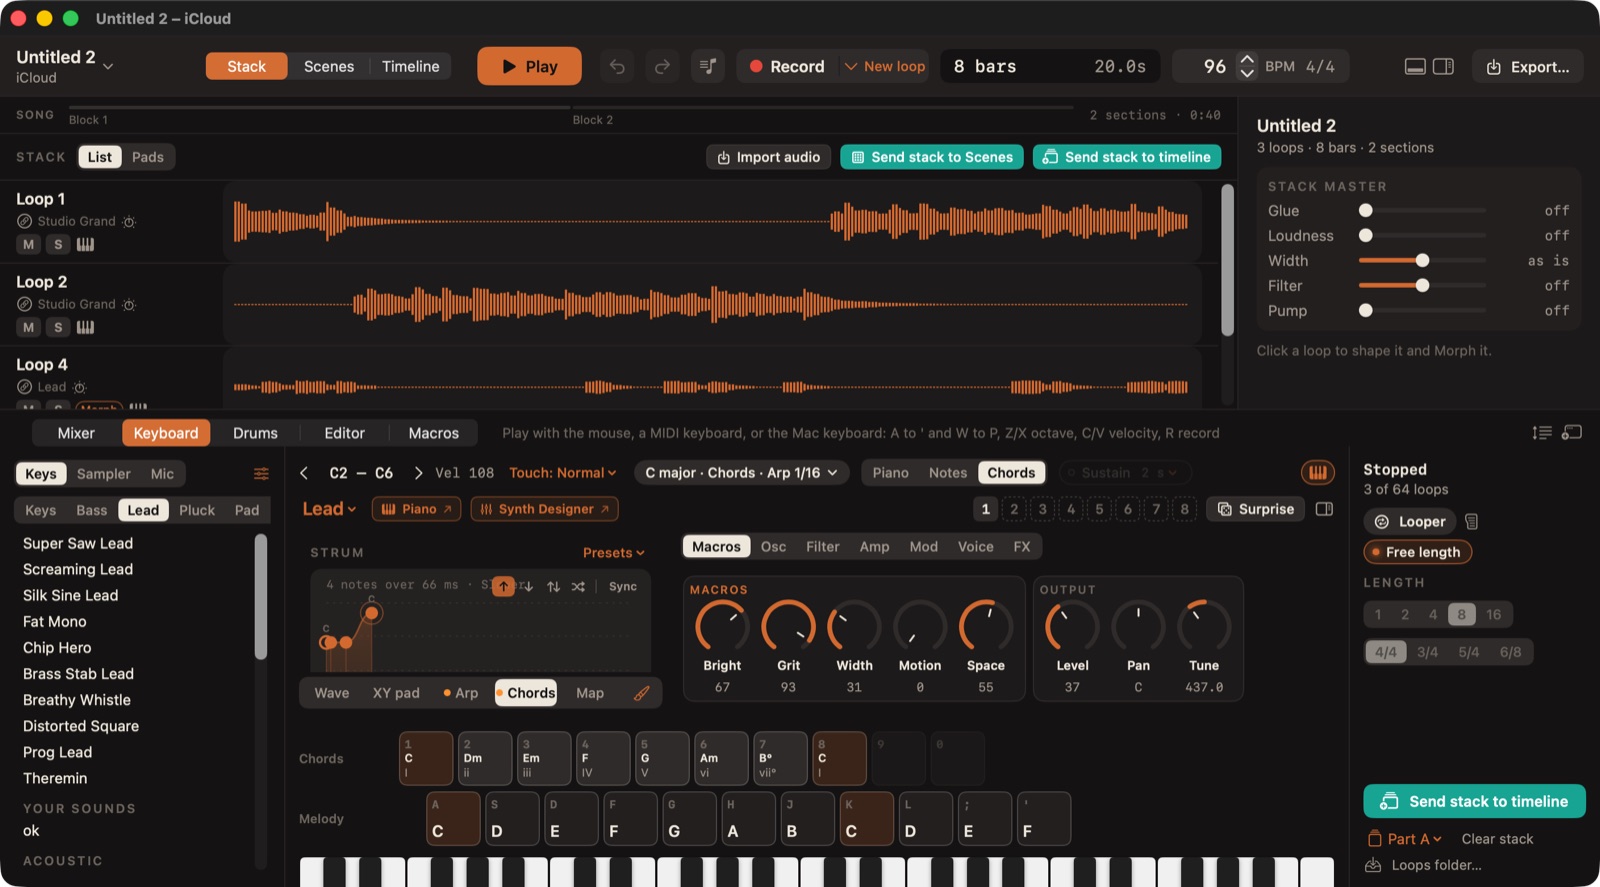The width and height of the screenshot is (1600, 887).
Task: Click the piano keys icon on Loop 1
Action: pos(85,244)
